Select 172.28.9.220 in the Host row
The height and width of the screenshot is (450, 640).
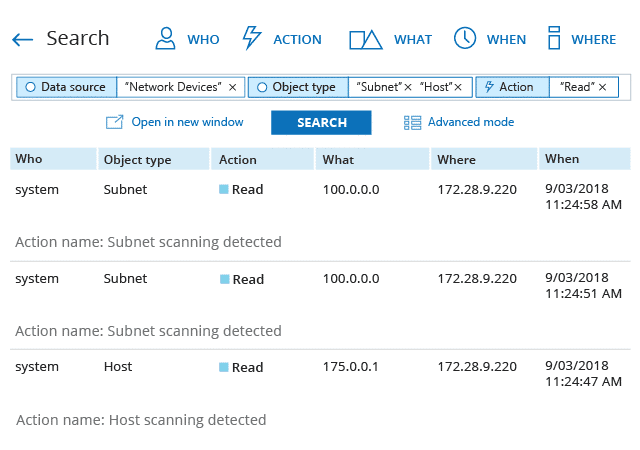[x=477, y=367]
